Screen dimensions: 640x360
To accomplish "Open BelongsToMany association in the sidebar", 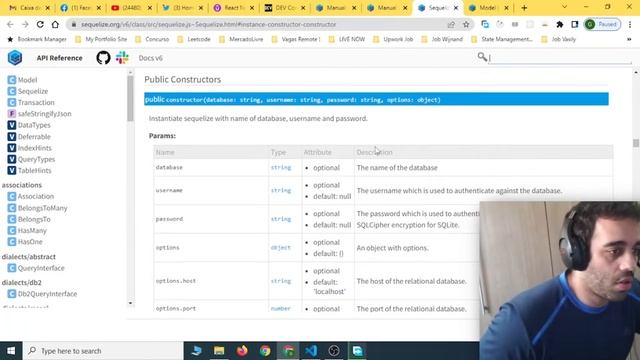I will [38, 208].
